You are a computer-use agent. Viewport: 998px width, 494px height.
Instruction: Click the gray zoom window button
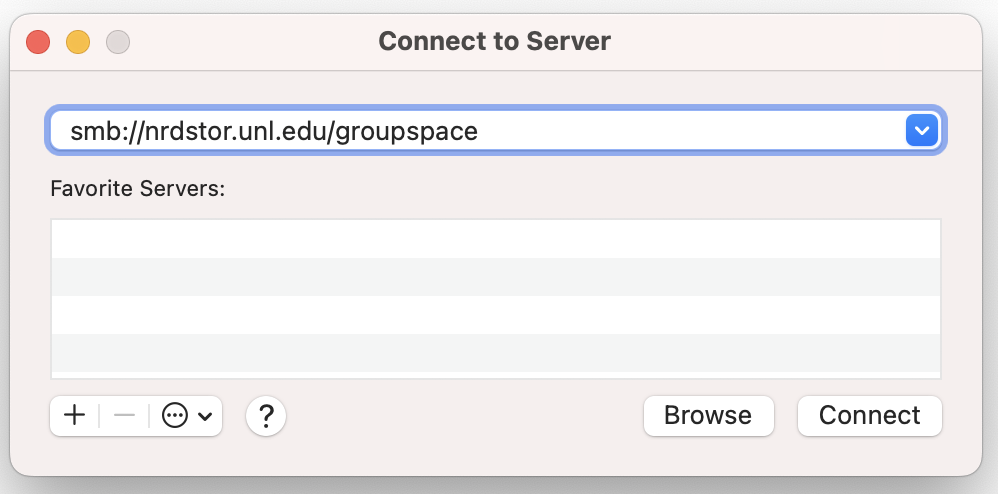pyautogui.click(x=118, y=42)
